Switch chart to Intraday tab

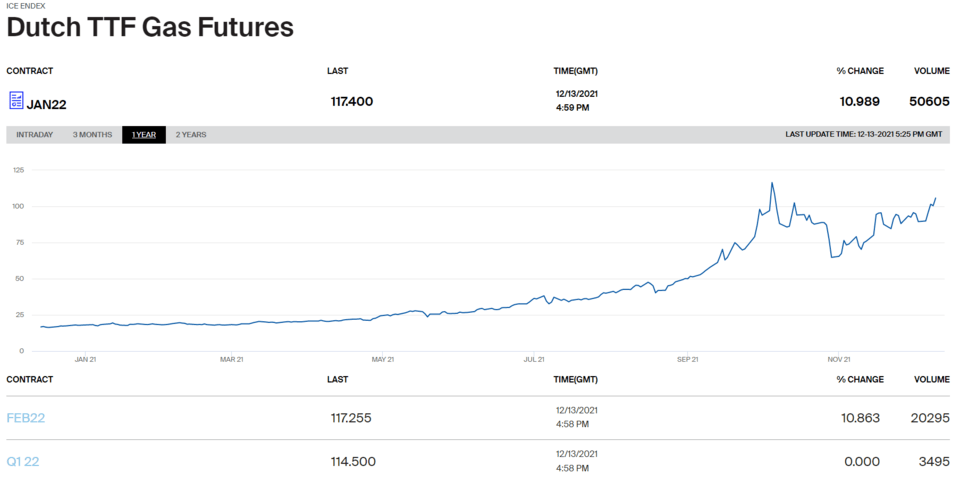pos(34,135)
